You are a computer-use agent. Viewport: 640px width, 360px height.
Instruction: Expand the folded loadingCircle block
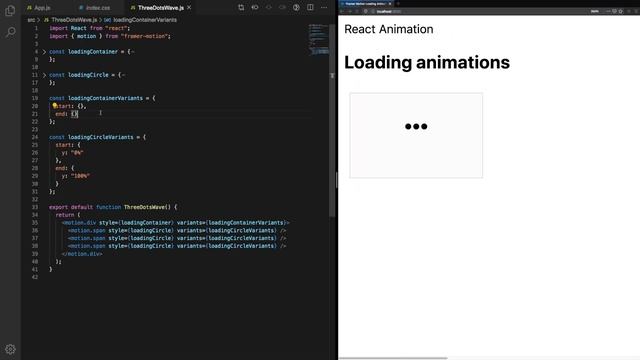pos(44,75)
